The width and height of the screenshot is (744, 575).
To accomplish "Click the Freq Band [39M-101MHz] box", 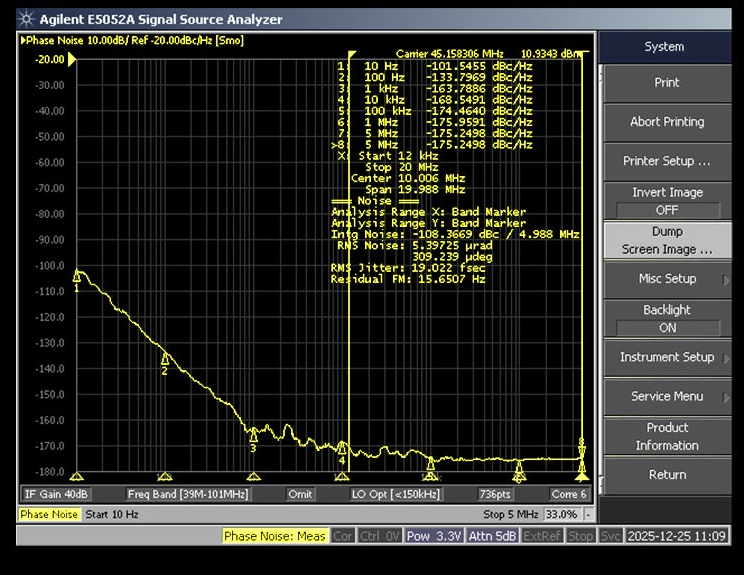I will 188,494.
